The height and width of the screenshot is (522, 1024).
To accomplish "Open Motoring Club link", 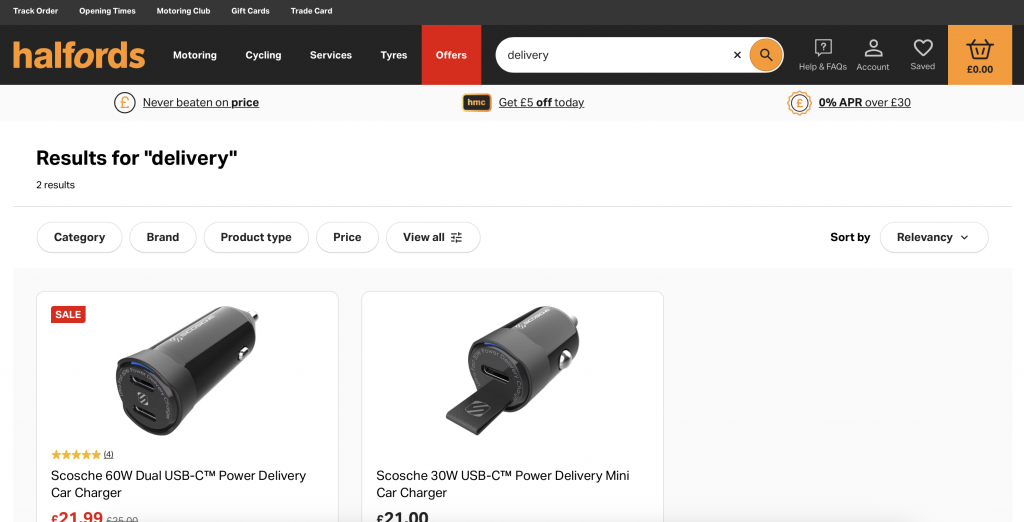I will point(184,11).
